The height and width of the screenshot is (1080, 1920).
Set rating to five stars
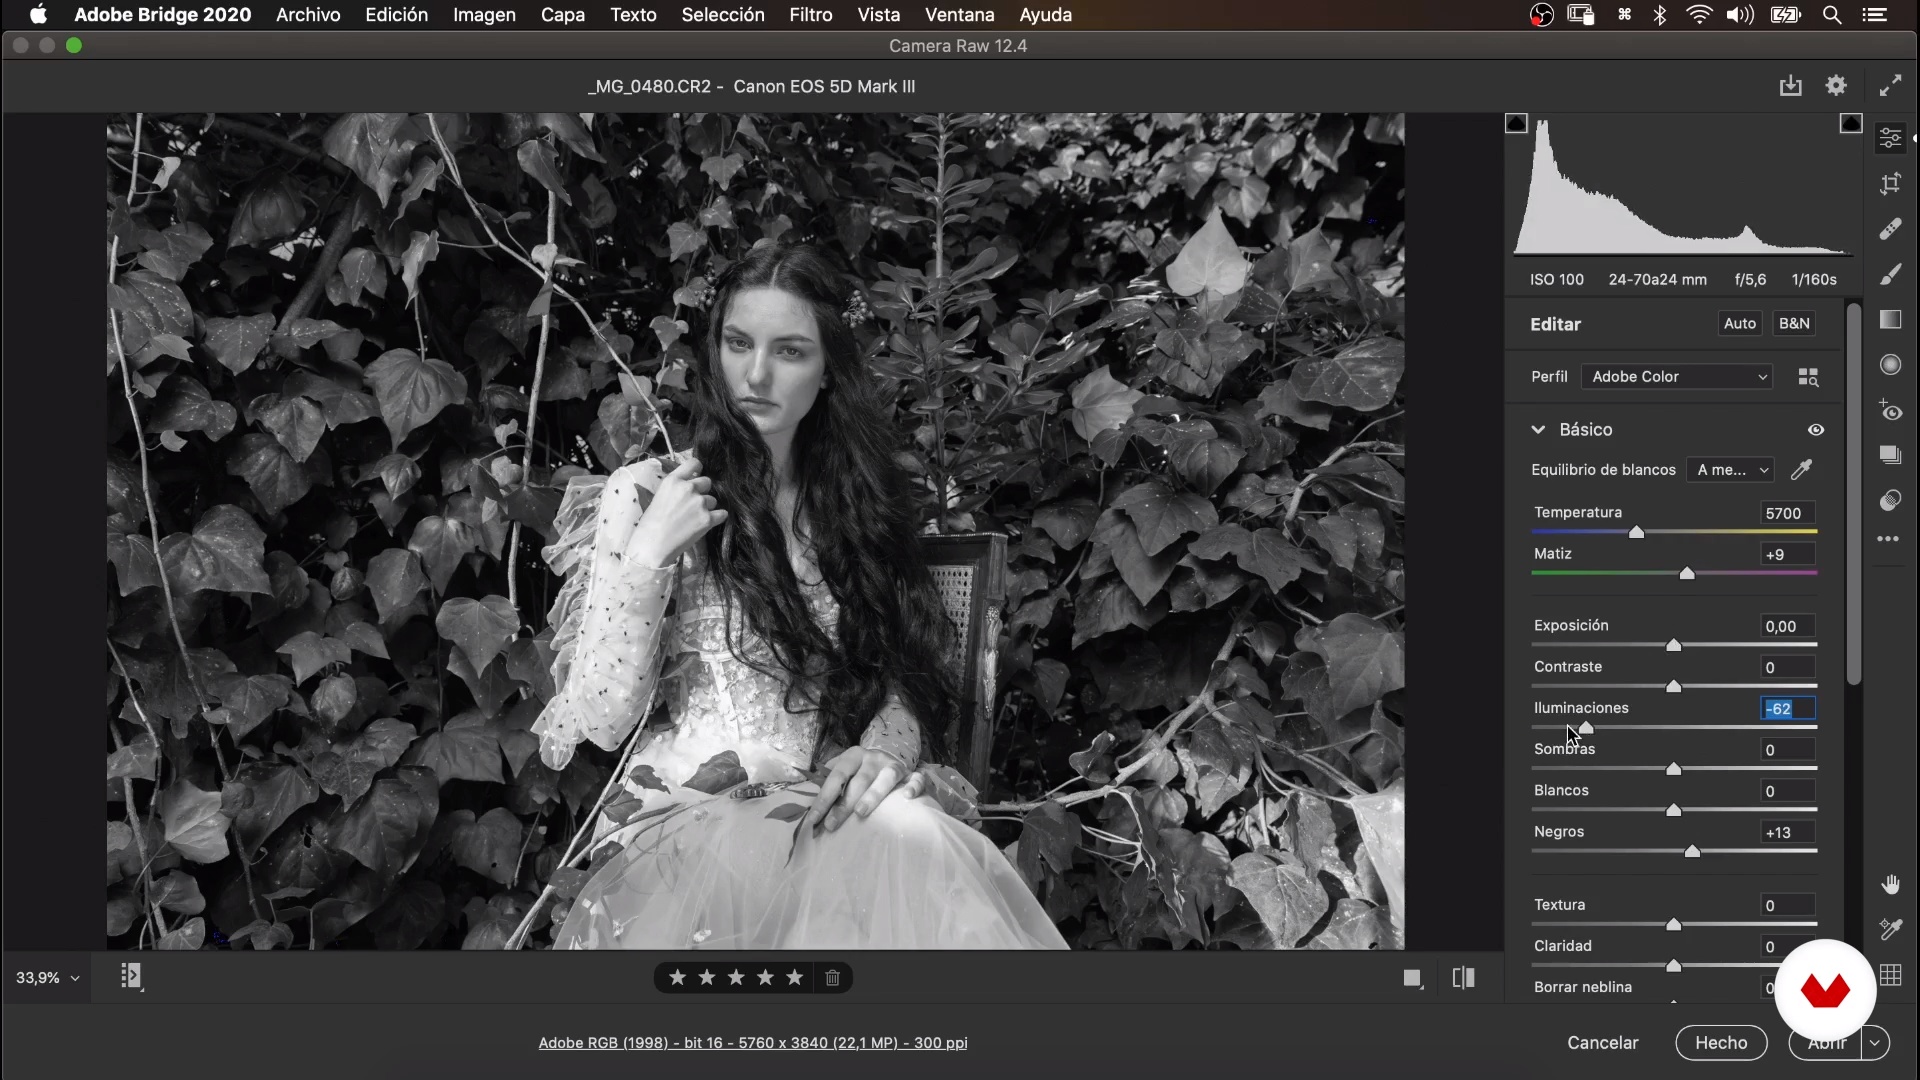click(x=795, y=977)
